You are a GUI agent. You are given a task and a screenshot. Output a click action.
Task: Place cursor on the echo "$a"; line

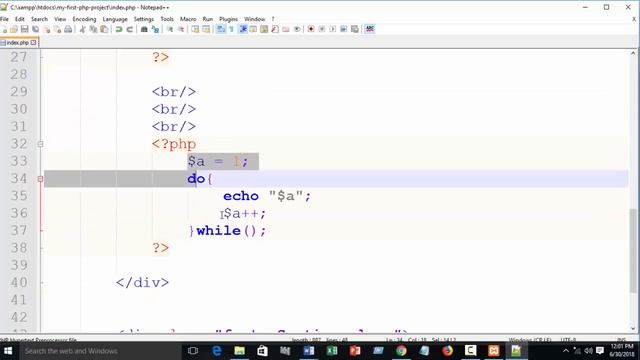(x=267, y=196)
